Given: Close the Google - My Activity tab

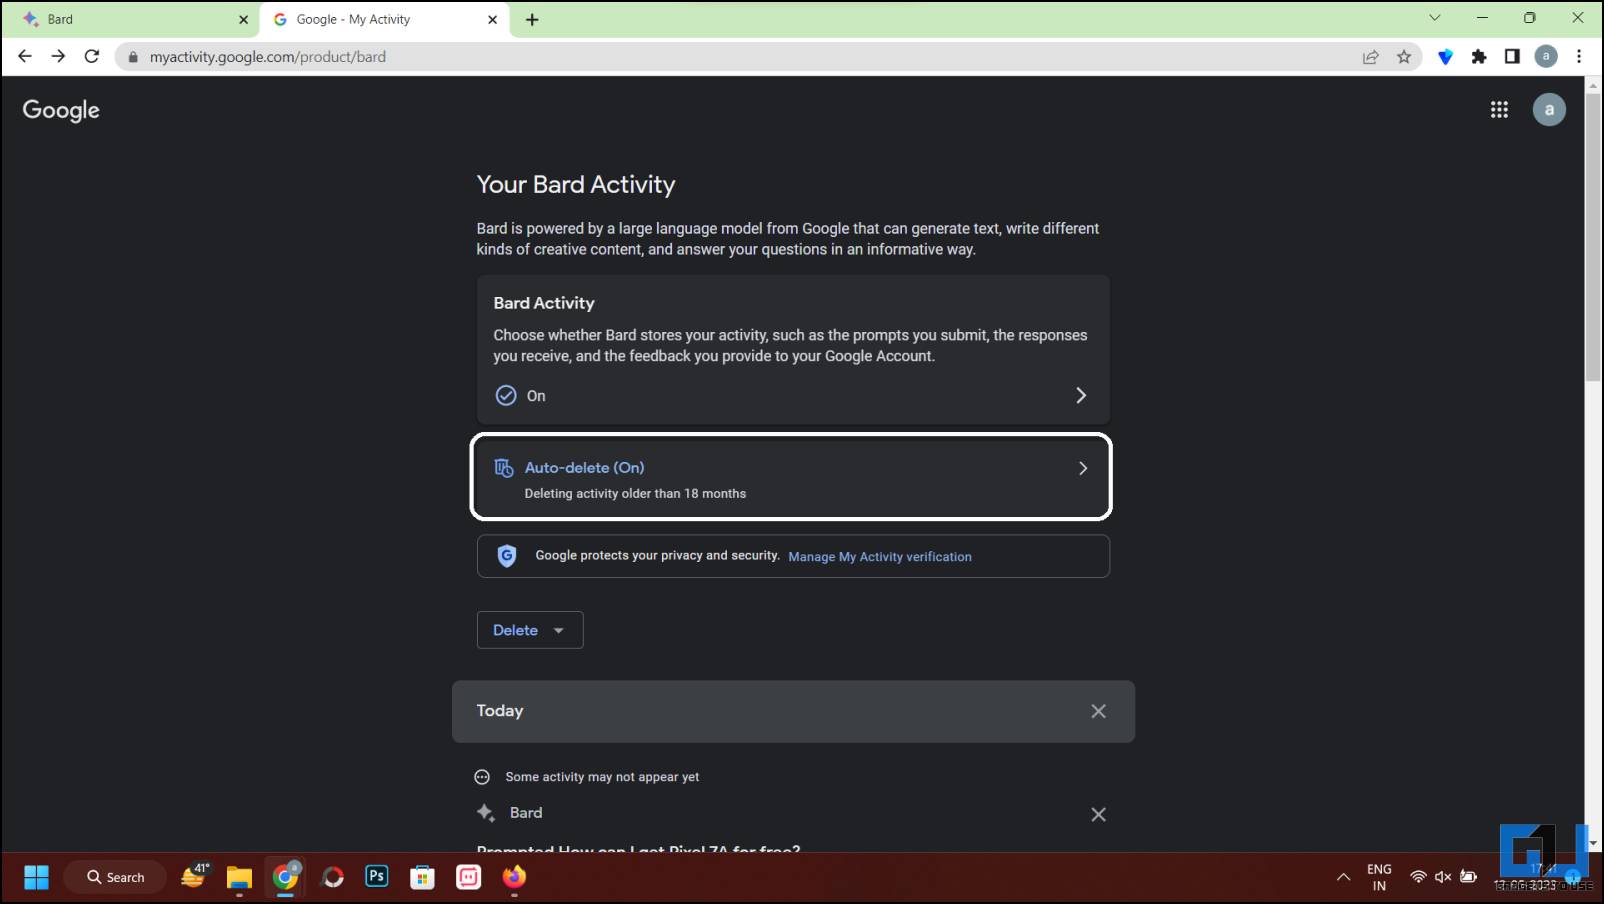Looking at the screenshot, I should (x=492, y=20).
